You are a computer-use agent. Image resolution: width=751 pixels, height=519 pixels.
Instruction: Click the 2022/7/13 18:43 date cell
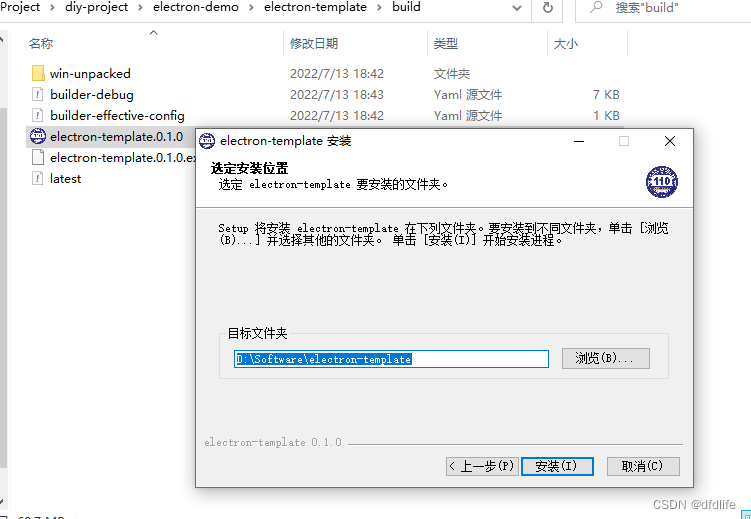coord(337,94)
